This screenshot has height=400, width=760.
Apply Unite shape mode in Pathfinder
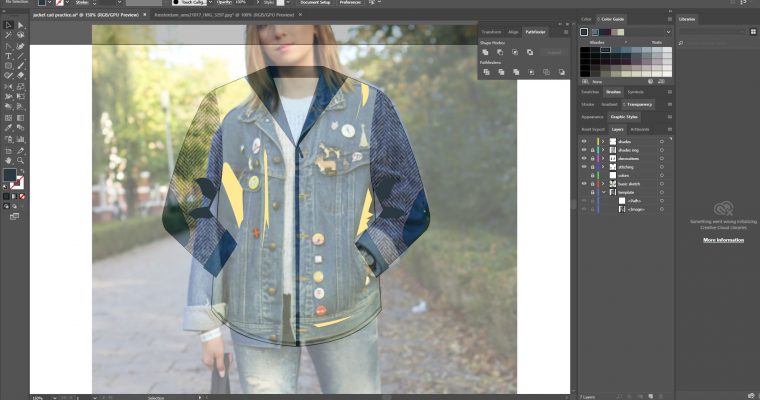tap(485, 52)
